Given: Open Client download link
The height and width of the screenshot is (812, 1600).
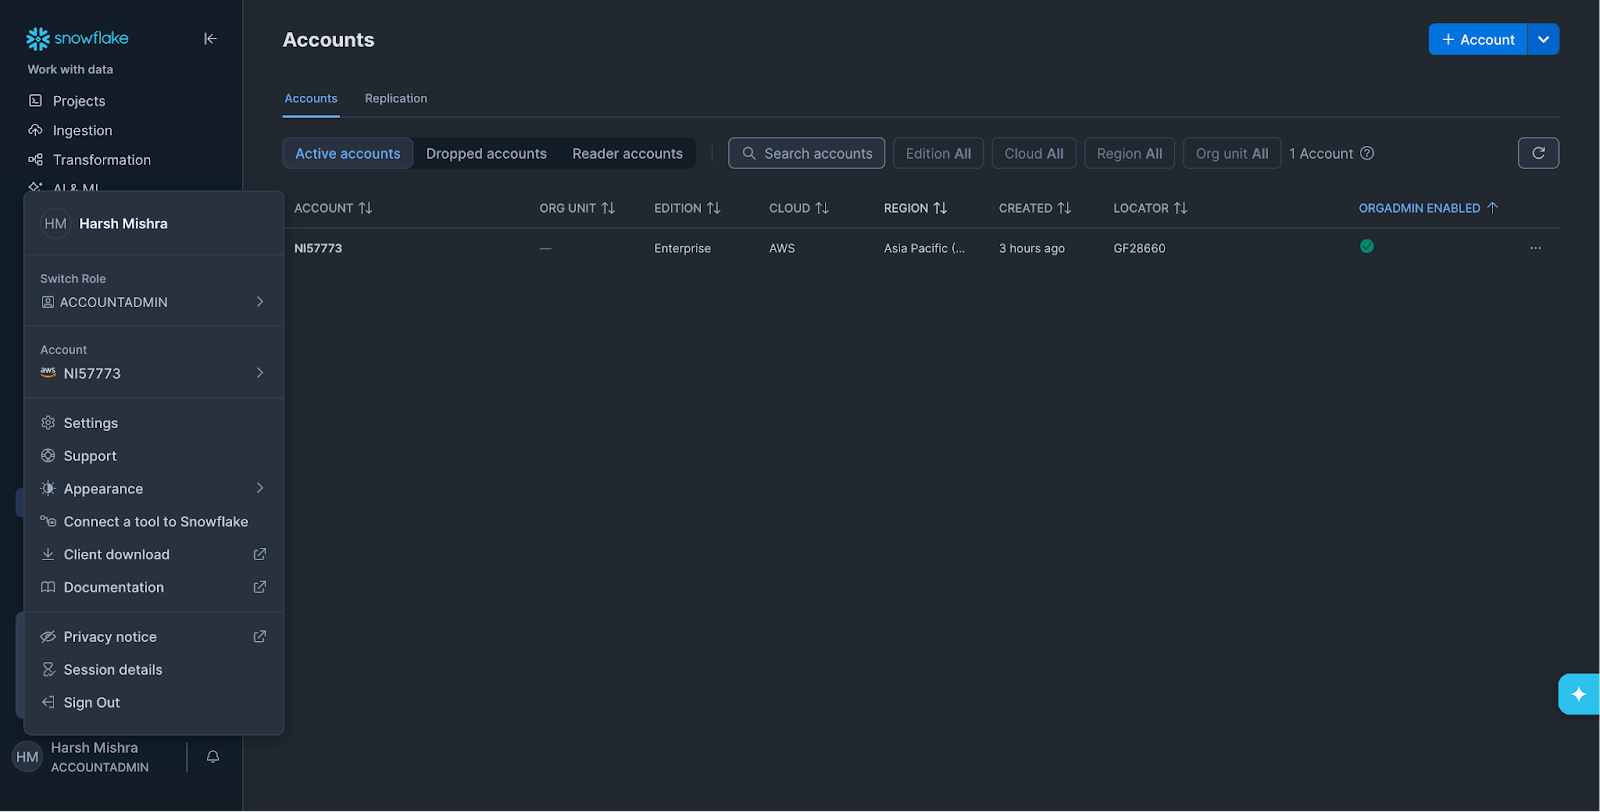Looking at the screenshot, I should click(x=154, y=555).
